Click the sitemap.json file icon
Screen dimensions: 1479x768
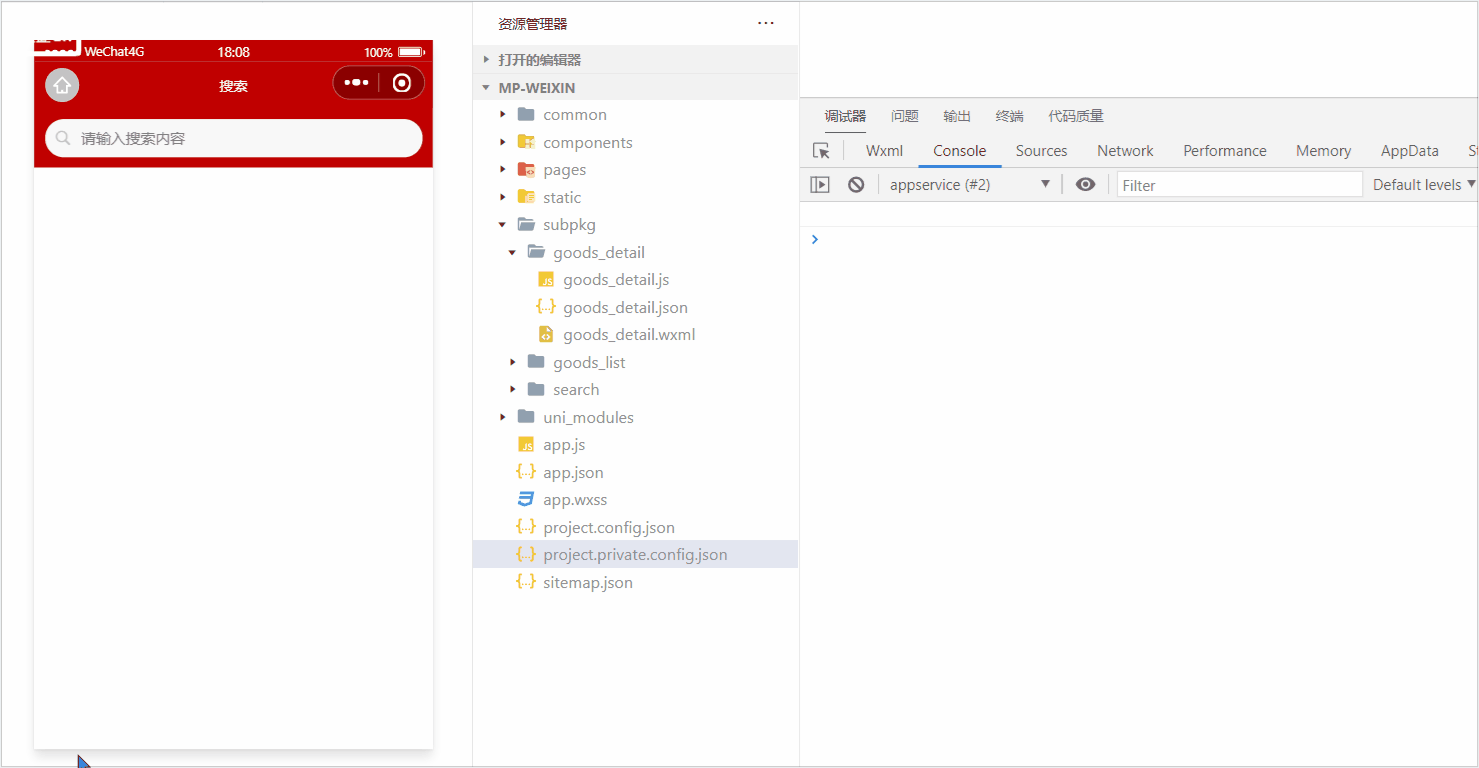click(526, 582)
